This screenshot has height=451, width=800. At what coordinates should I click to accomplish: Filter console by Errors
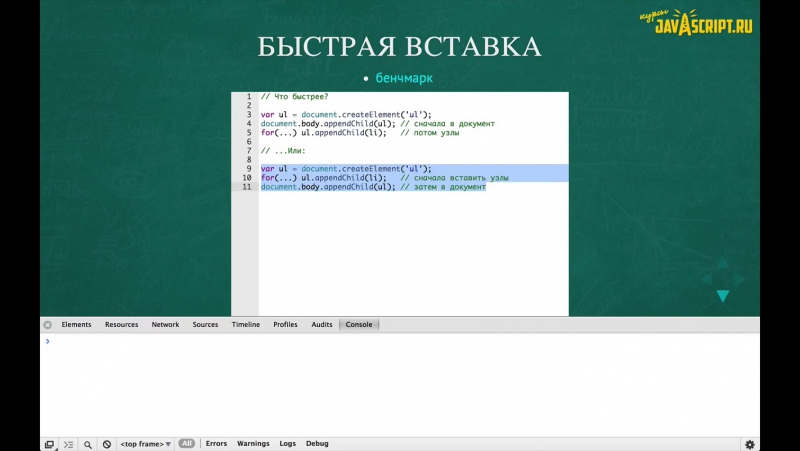[216, 443]
